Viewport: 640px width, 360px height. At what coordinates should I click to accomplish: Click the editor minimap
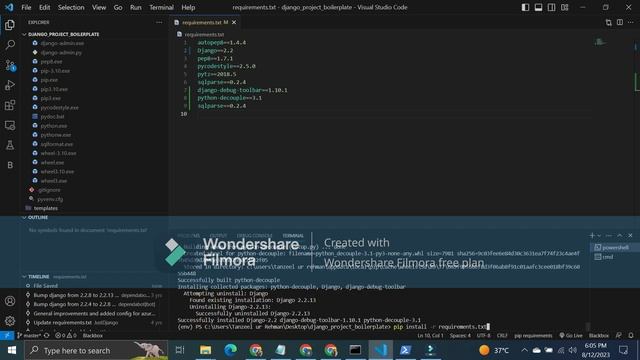(600, 42)
